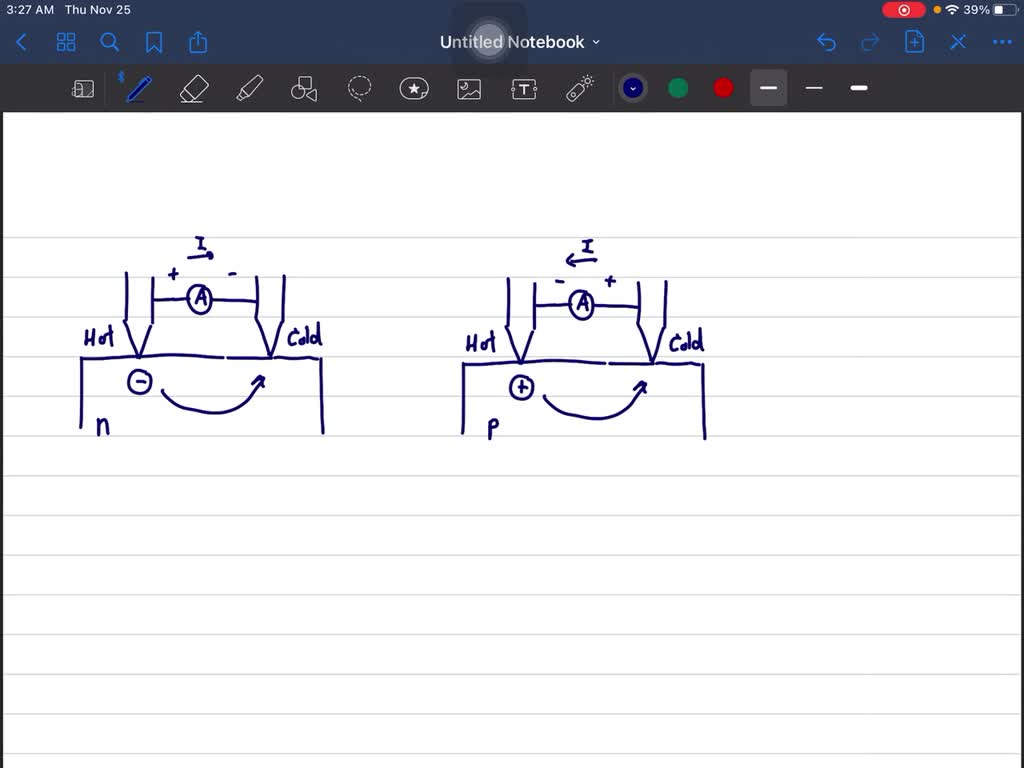This screenshot has width=1024, height=768.
Task: Add a new page
Action: (914, 42)
